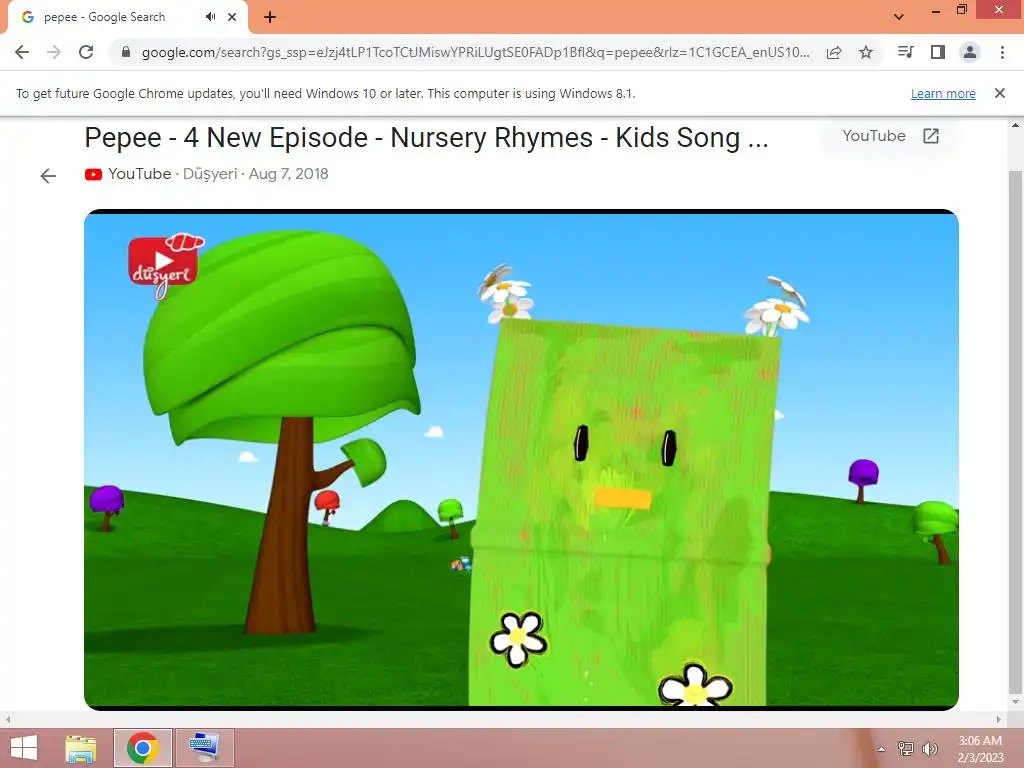Click the Chrome taskbar icon

point(143,748)
